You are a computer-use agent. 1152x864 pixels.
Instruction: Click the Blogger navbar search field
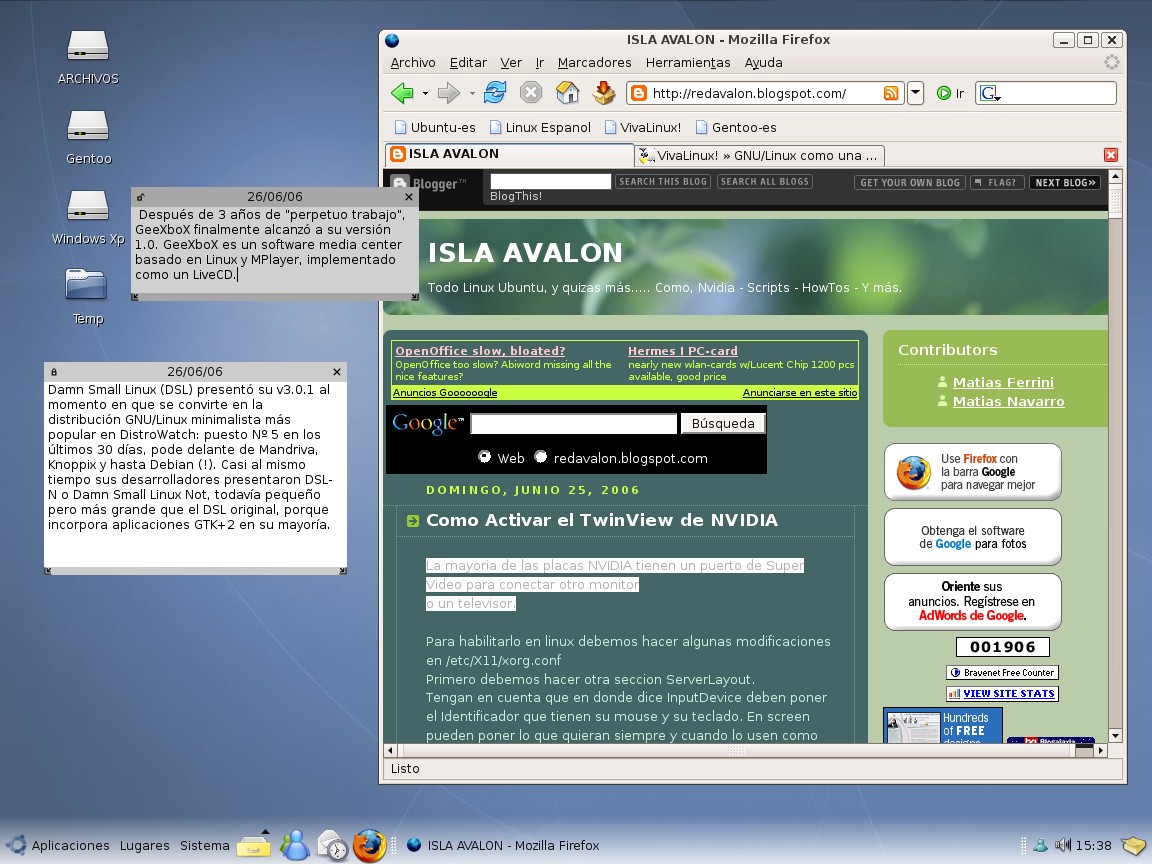[550, 181]
